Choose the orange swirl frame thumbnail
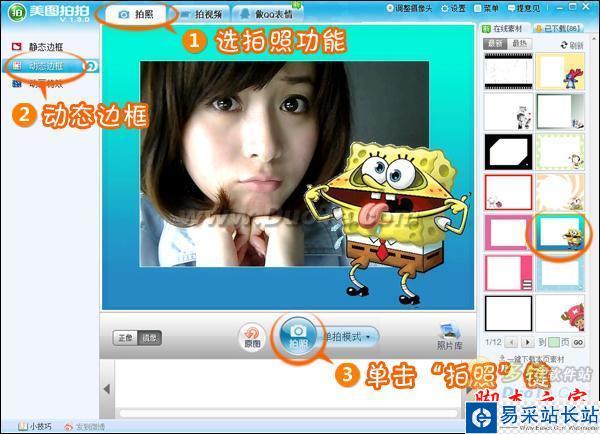This screenshot has width=600, height=434. coord(560,192)
